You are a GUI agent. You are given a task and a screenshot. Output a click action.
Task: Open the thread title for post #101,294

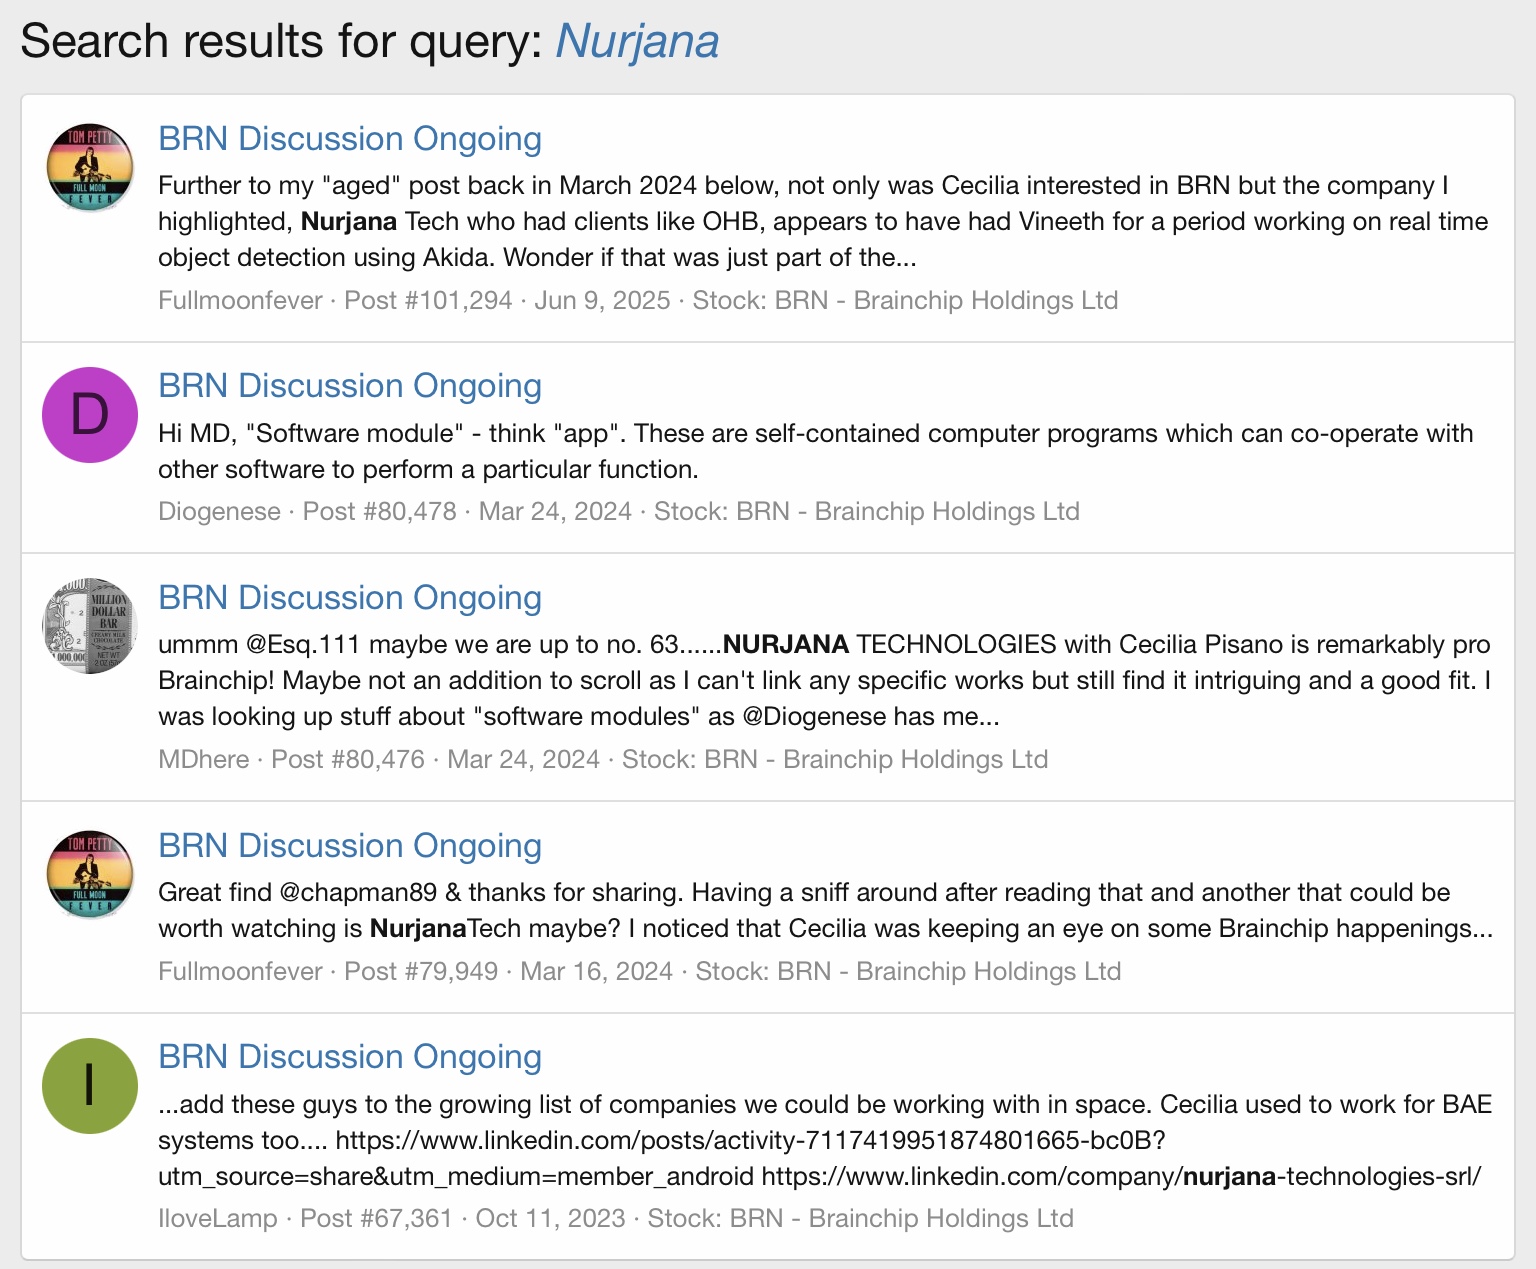[x=350, y=139]
